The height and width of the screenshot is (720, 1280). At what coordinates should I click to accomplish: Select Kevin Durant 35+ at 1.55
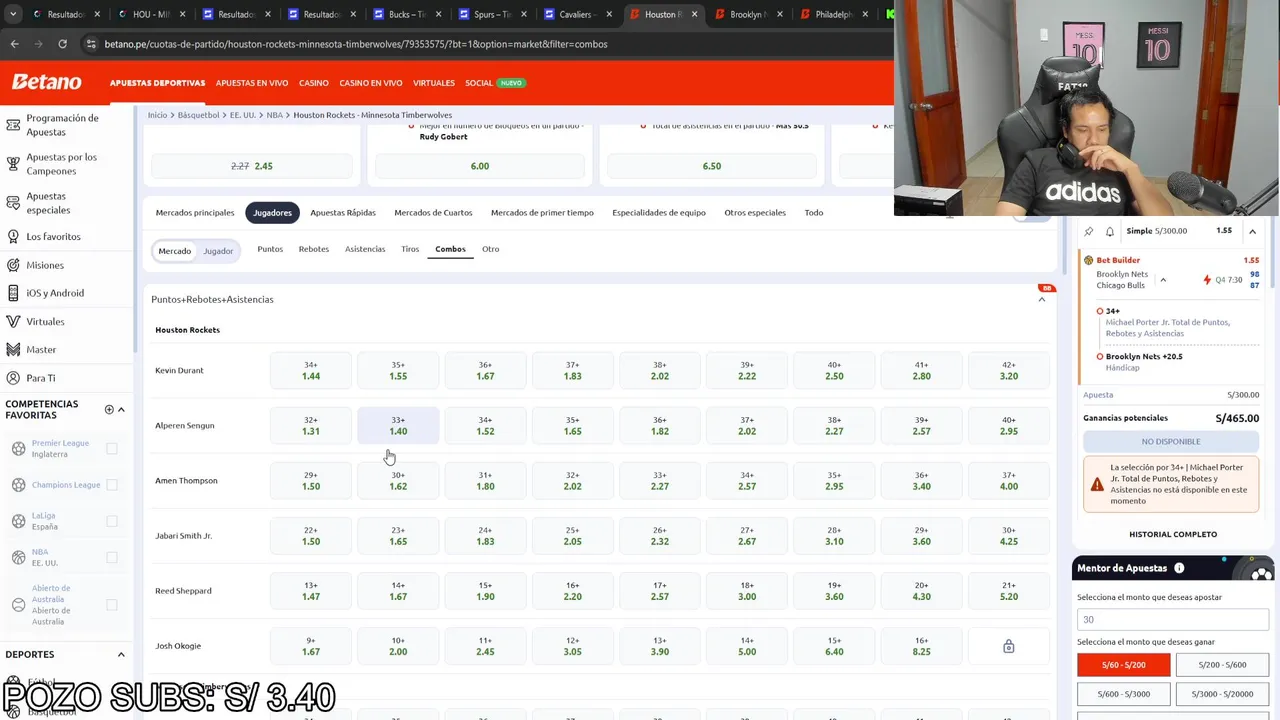pyautogui.click(x=398, y=371)
